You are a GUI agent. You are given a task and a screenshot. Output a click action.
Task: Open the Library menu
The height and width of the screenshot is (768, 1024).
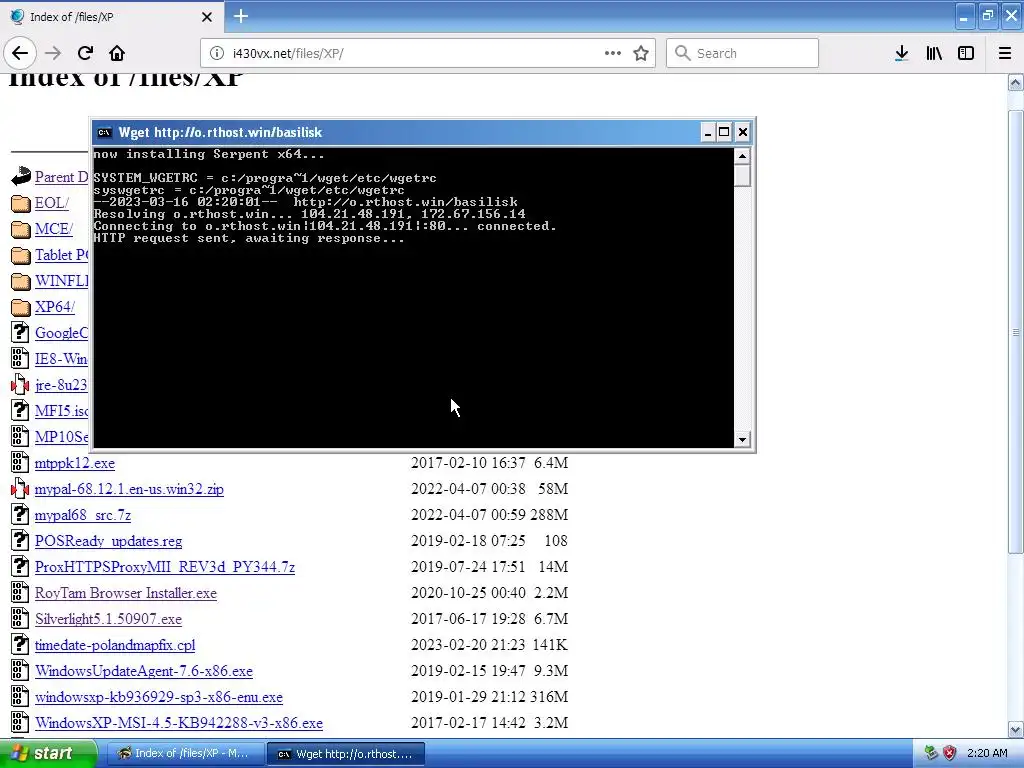click(x=934, y=53)
